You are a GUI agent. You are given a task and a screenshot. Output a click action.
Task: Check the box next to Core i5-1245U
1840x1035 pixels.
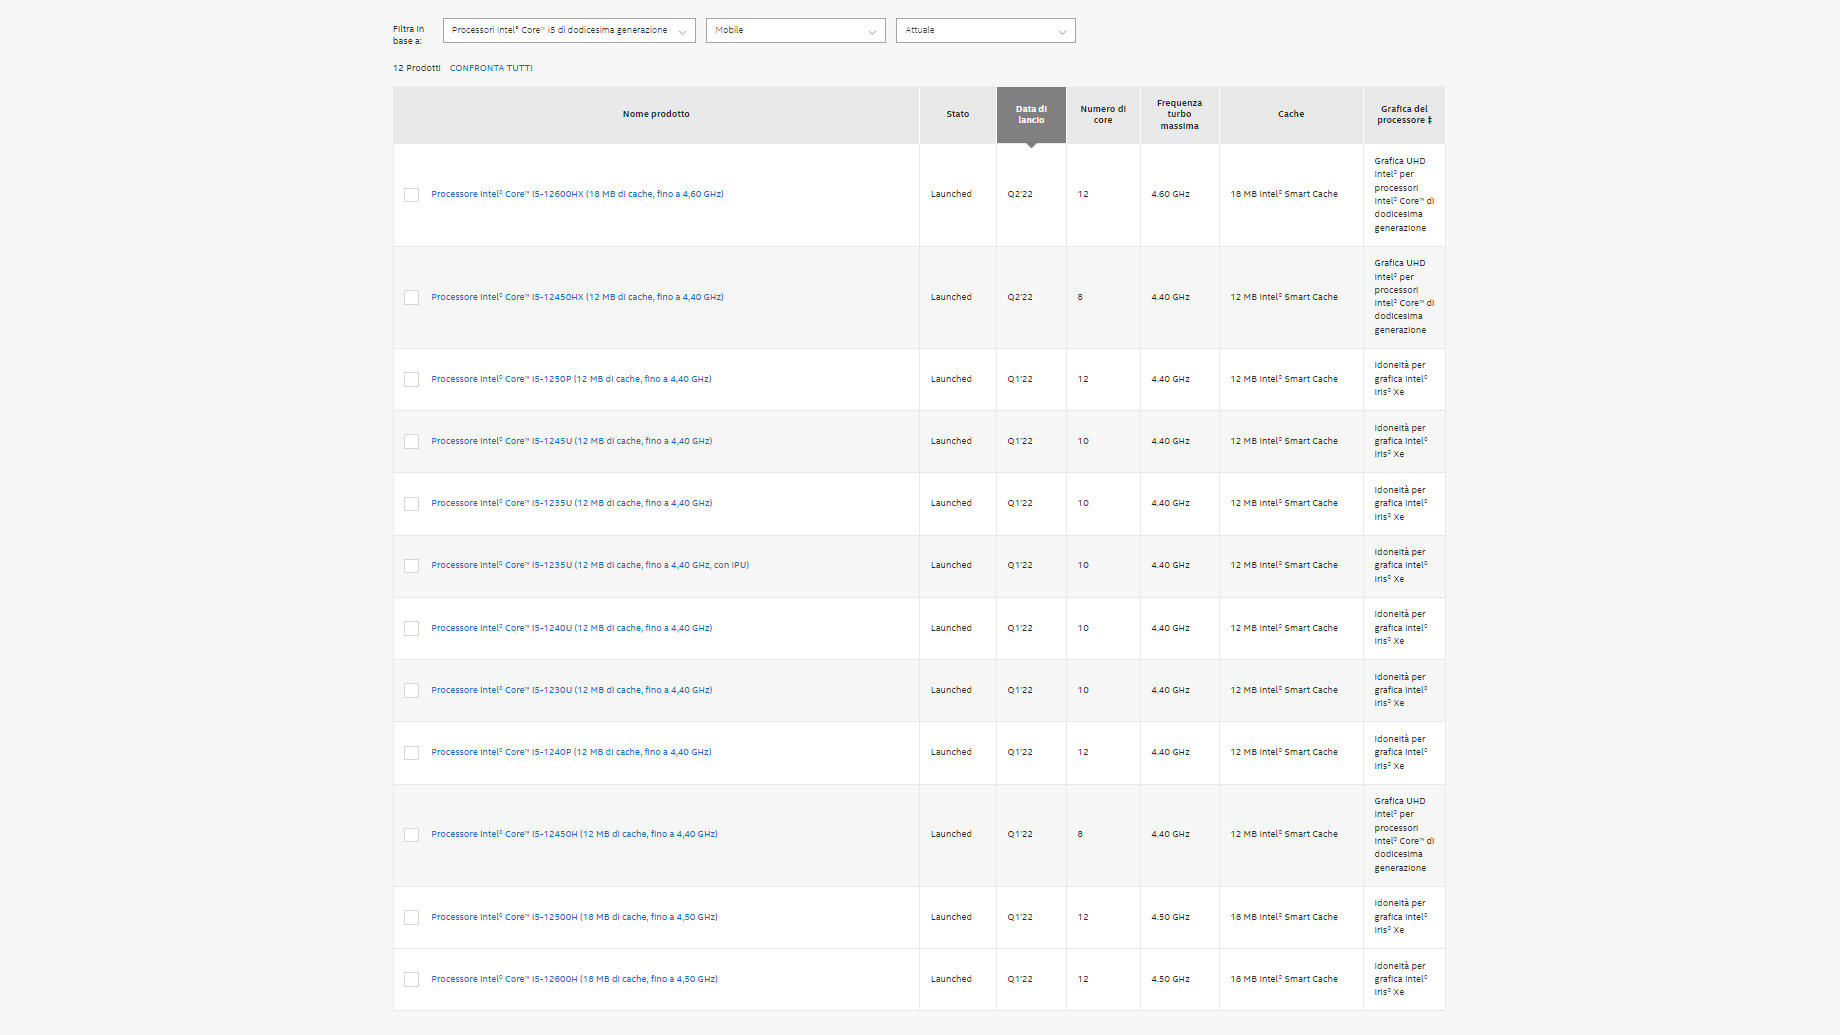[411, 442]
